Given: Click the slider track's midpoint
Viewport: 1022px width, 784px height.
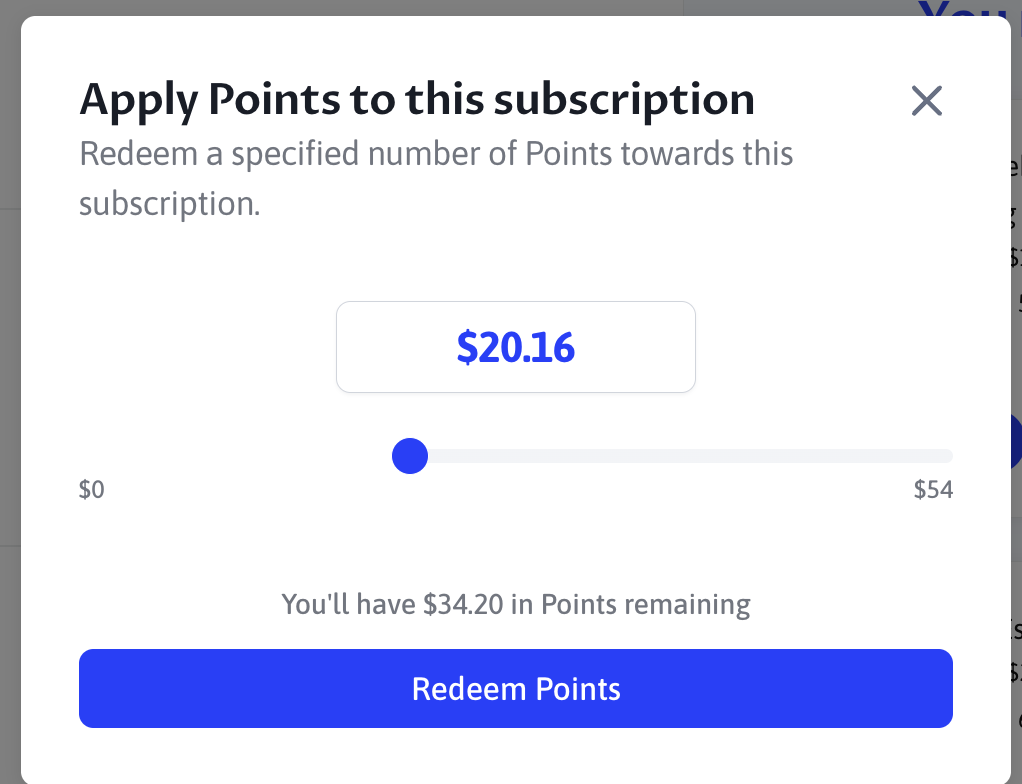Looking at the screenshot, I should tap(516, 457).
